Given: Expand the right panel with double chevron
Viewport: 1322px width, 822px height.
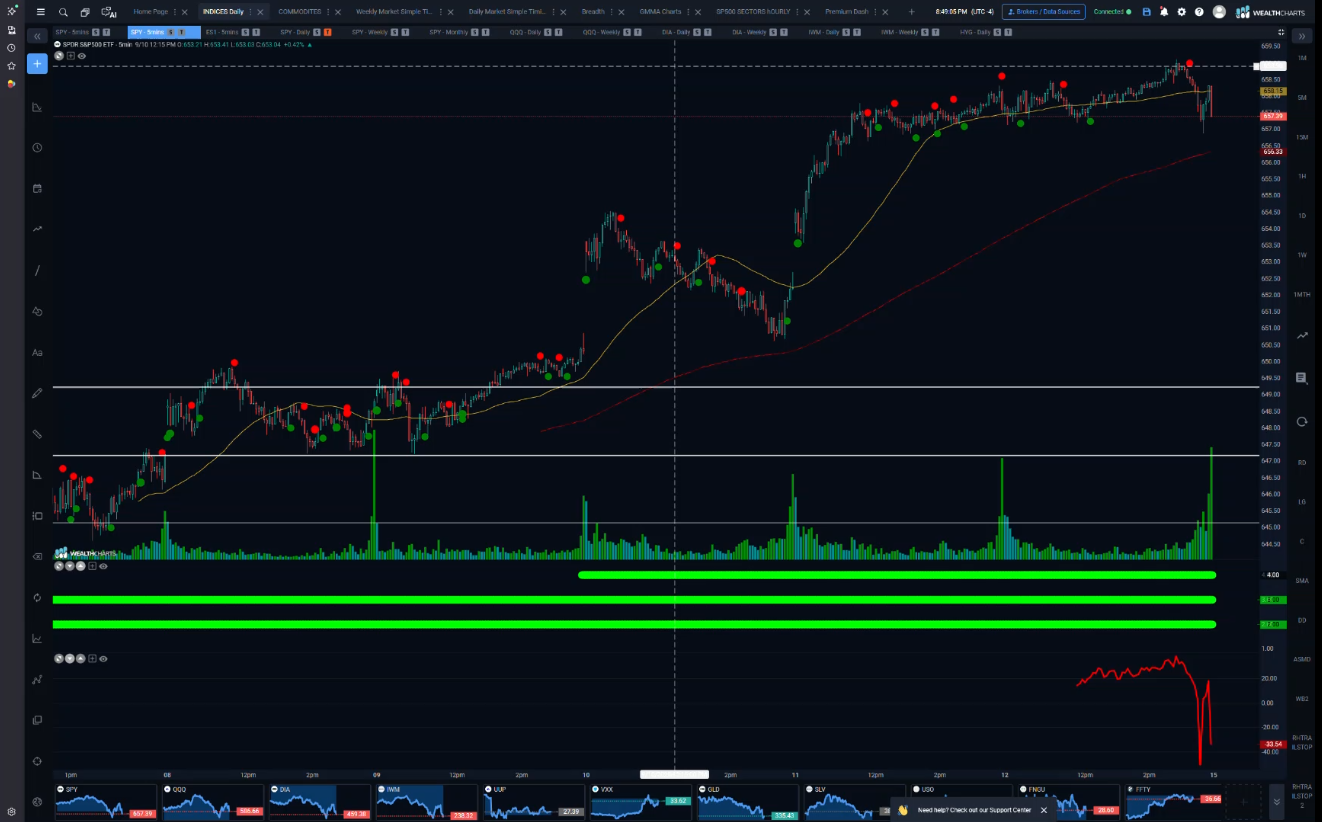Looking at the screenshot, I should point(1302,36).
